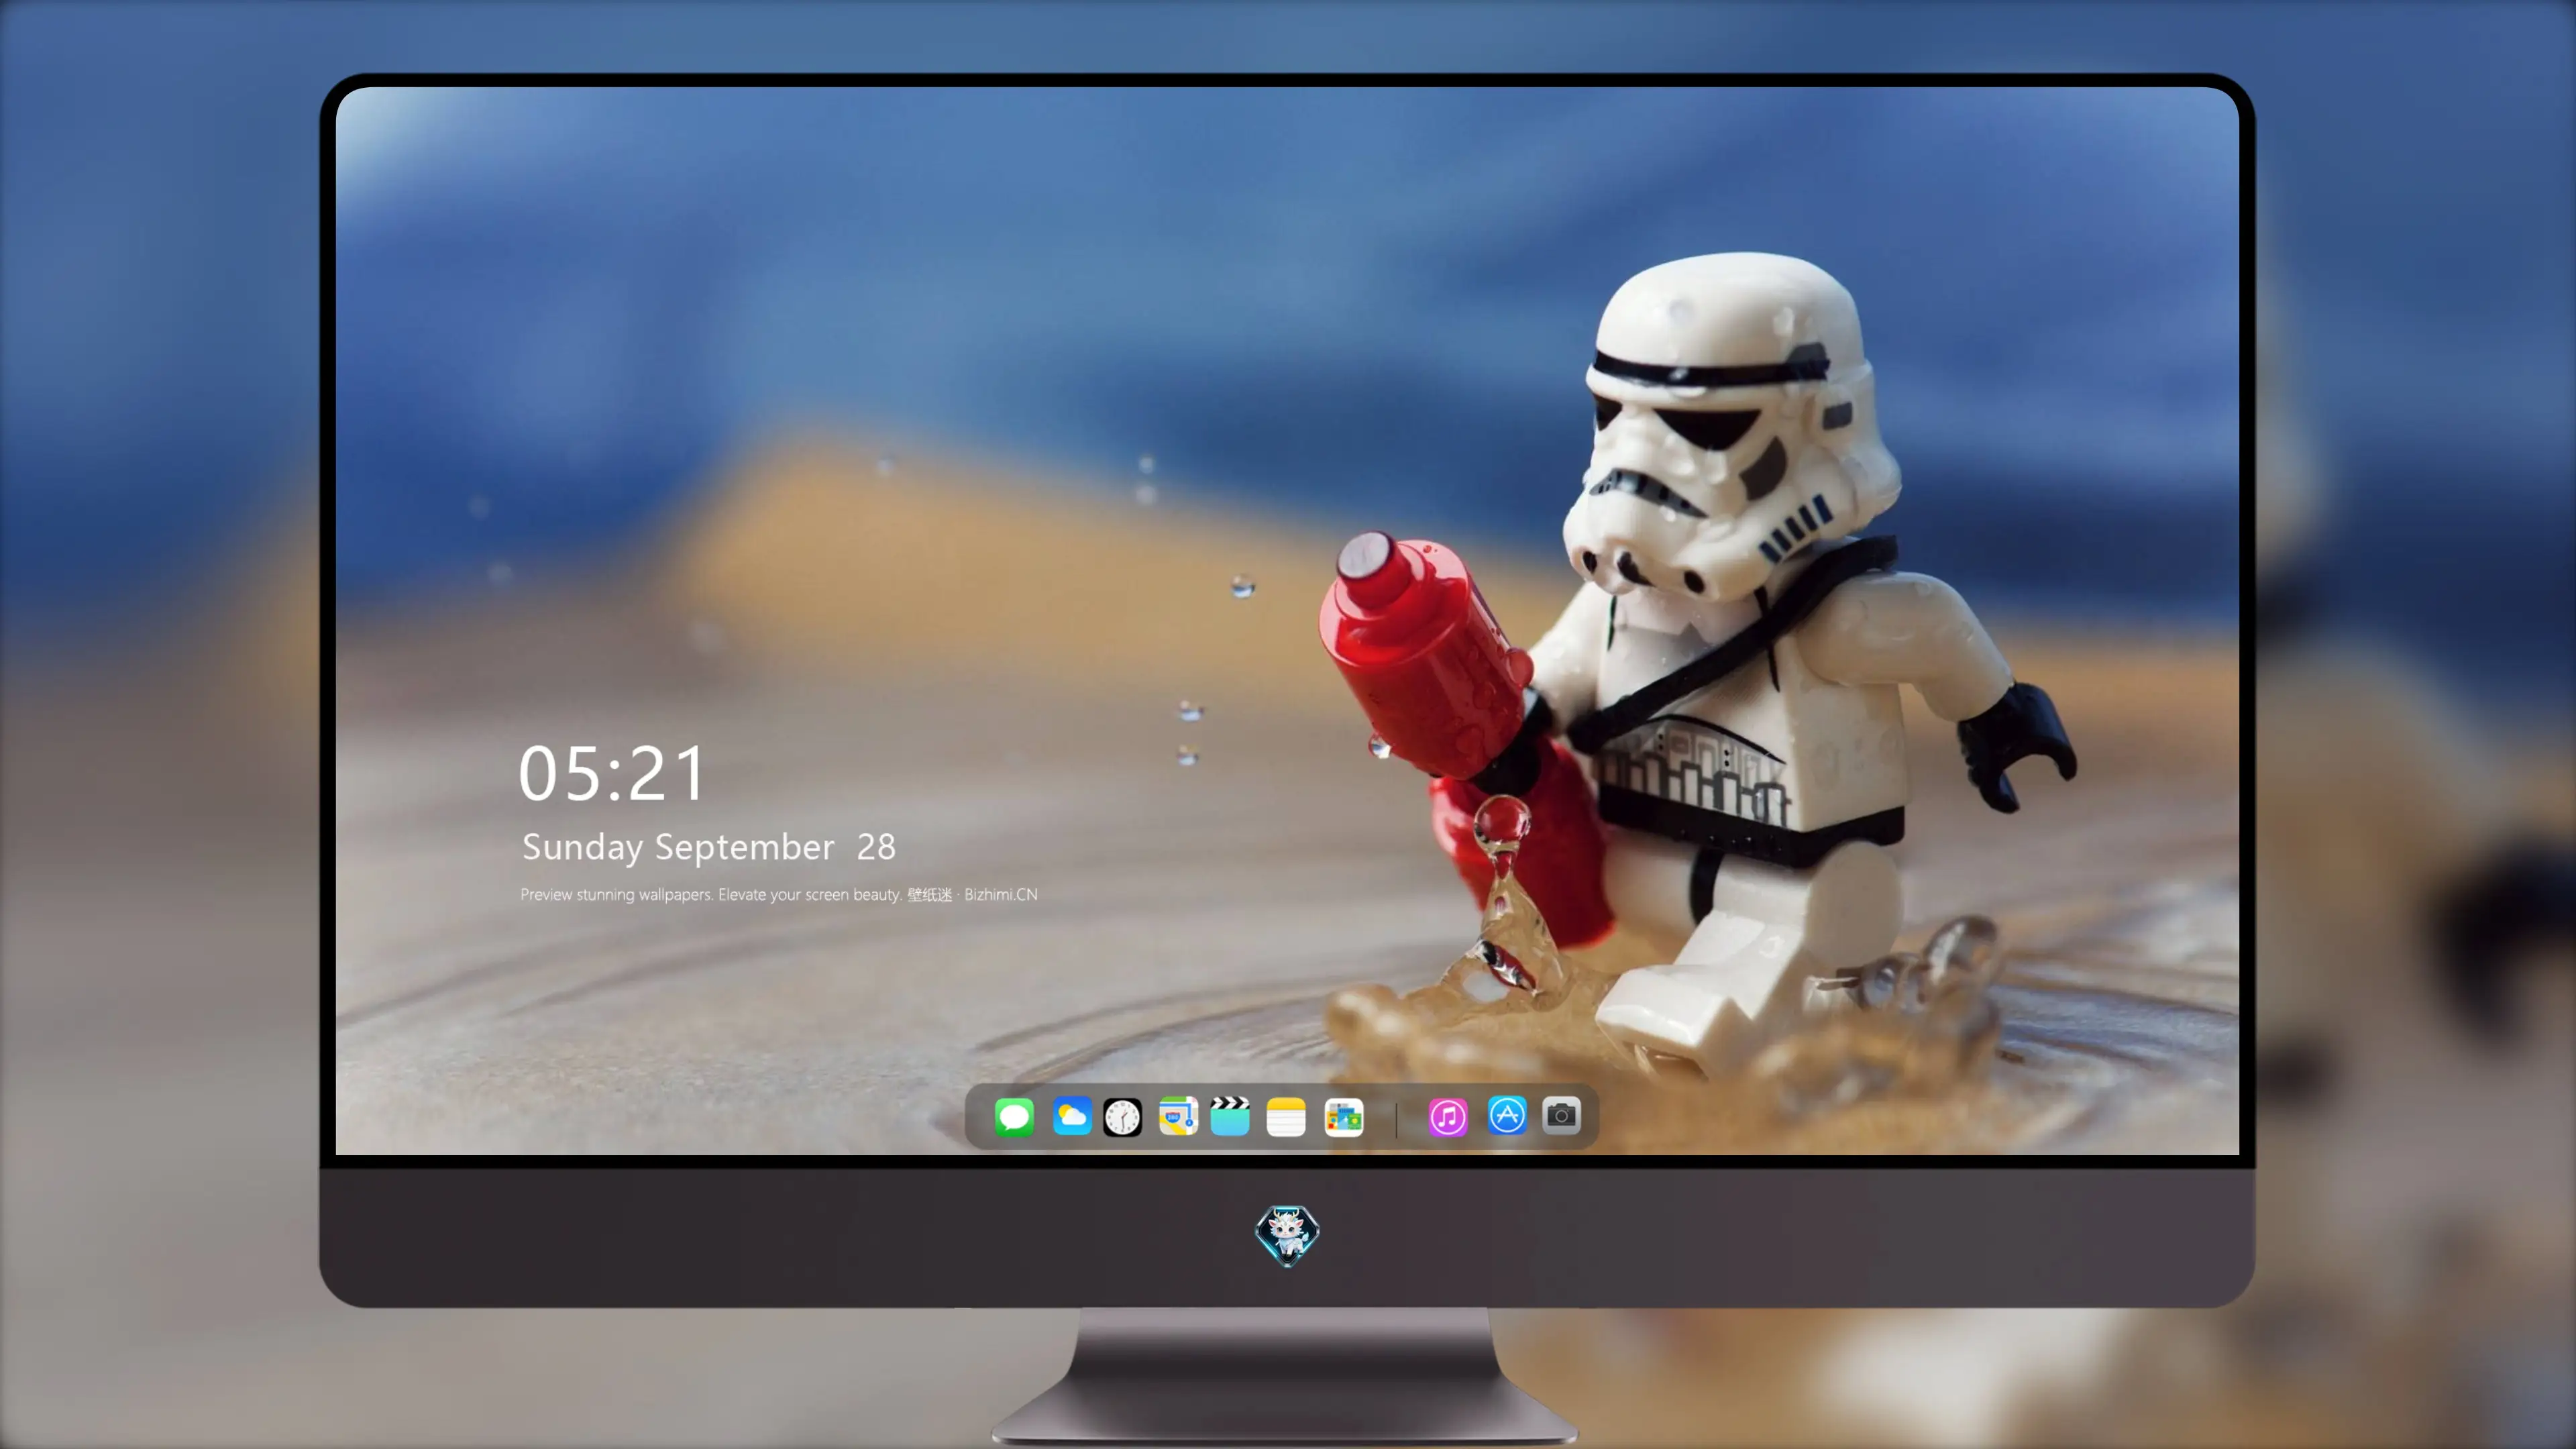Launch the Videos clapperboard app
Screen dimensions: 2576x1449
tap(1230, 1116)
